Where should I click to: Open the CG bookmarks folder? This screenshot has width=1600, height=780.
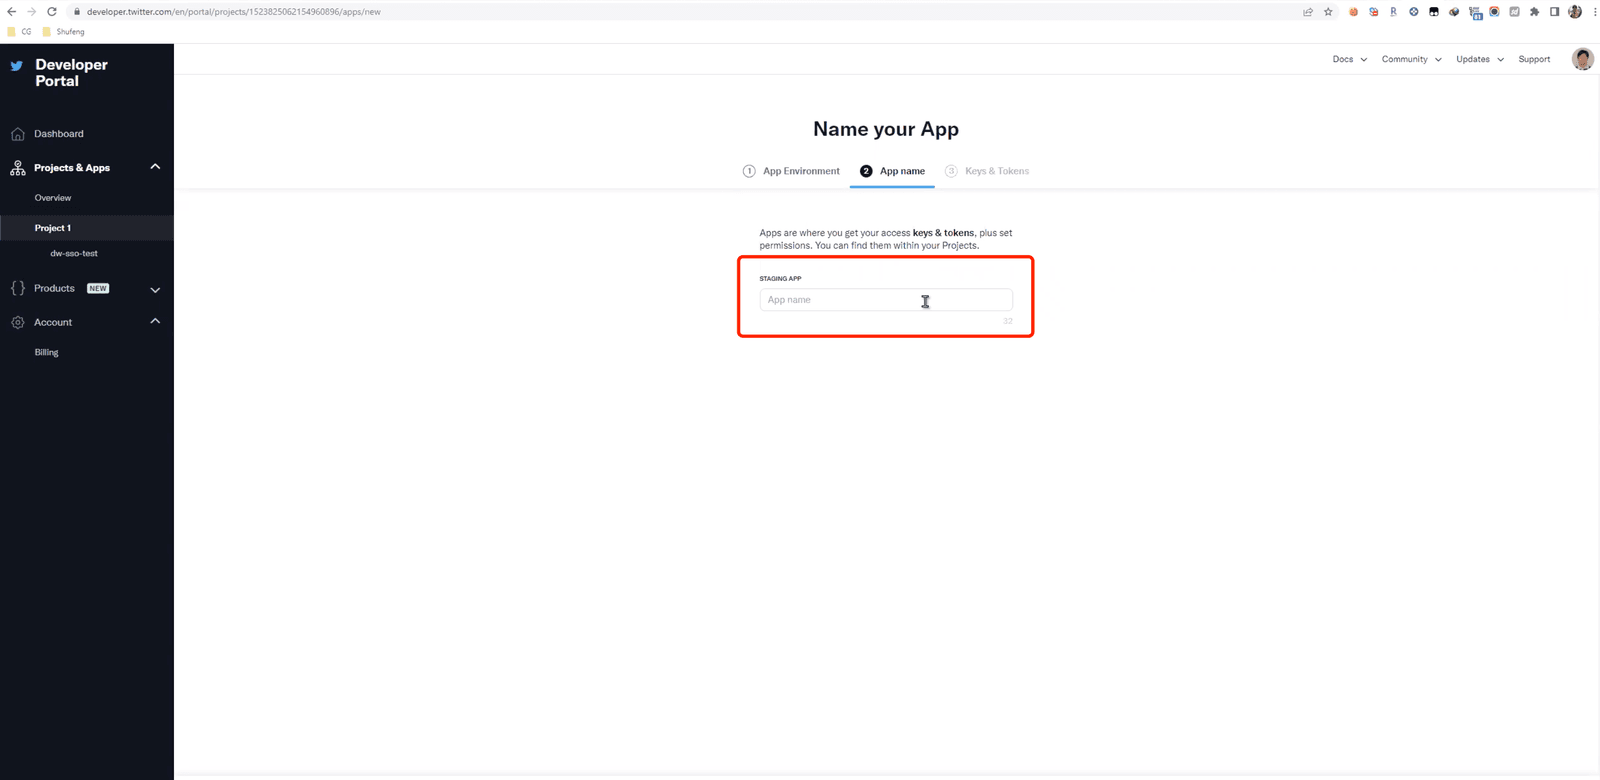tap(19, 32)
